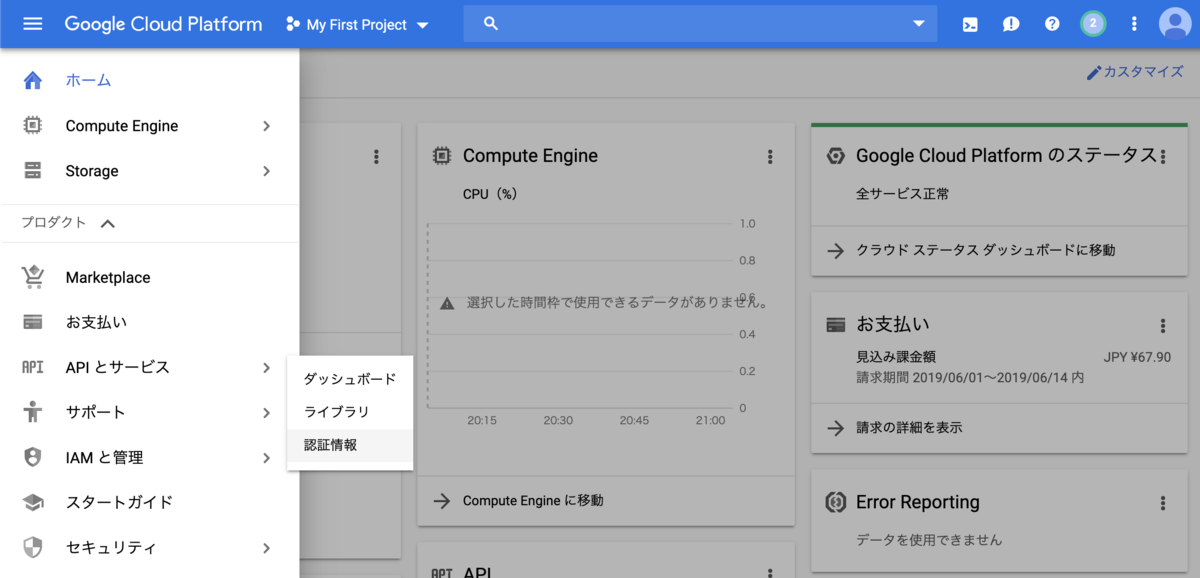Screen dimensions: 1200x578
Task: Open the top bar three-dot settings menu
Action: tap(1134, 24)
